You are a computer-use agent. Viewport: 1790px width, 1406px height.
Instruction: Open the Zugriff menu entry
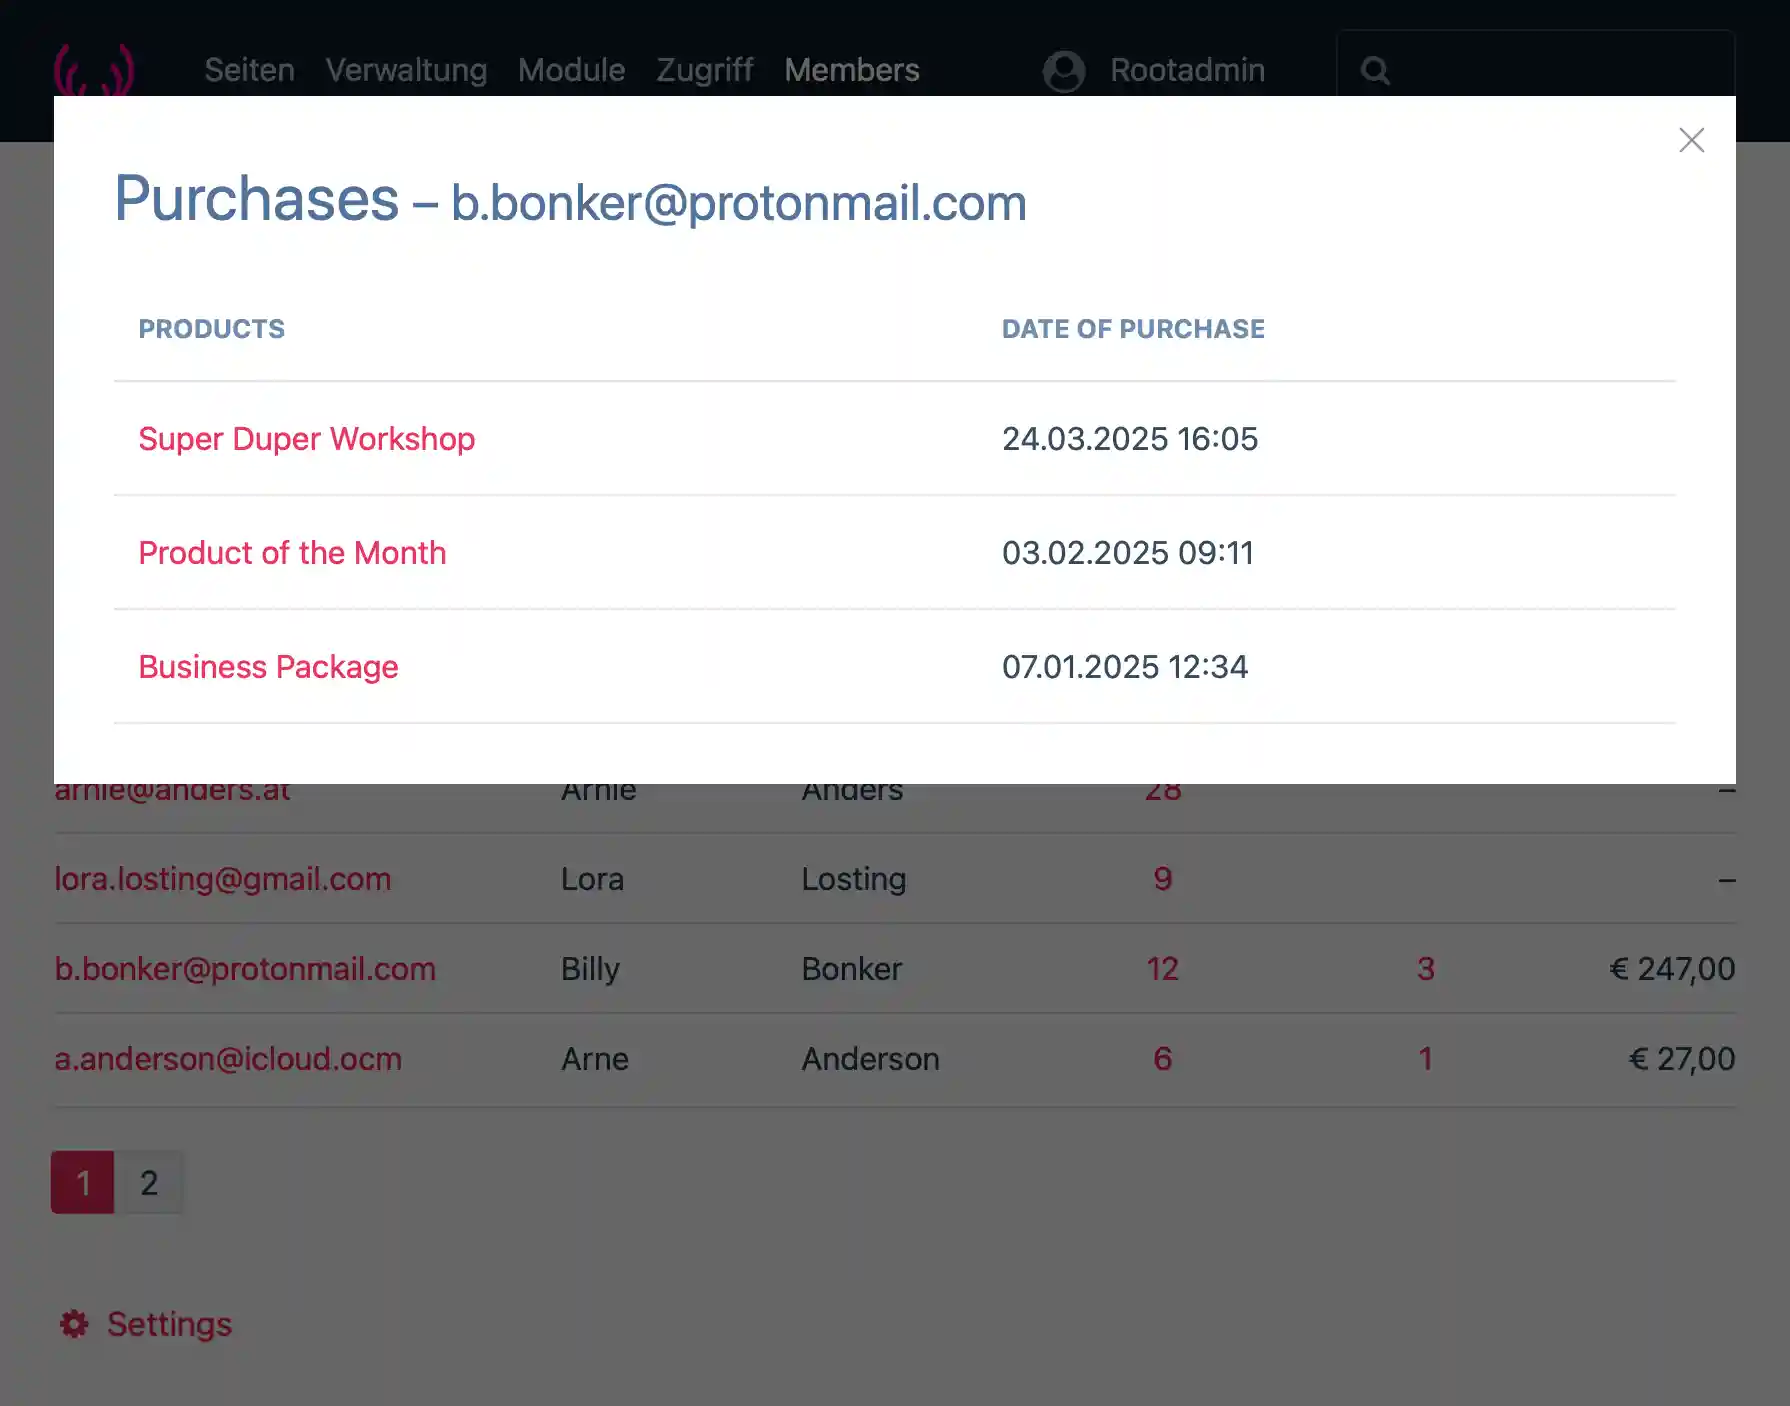pyautogui.click(x=704, y=70)
